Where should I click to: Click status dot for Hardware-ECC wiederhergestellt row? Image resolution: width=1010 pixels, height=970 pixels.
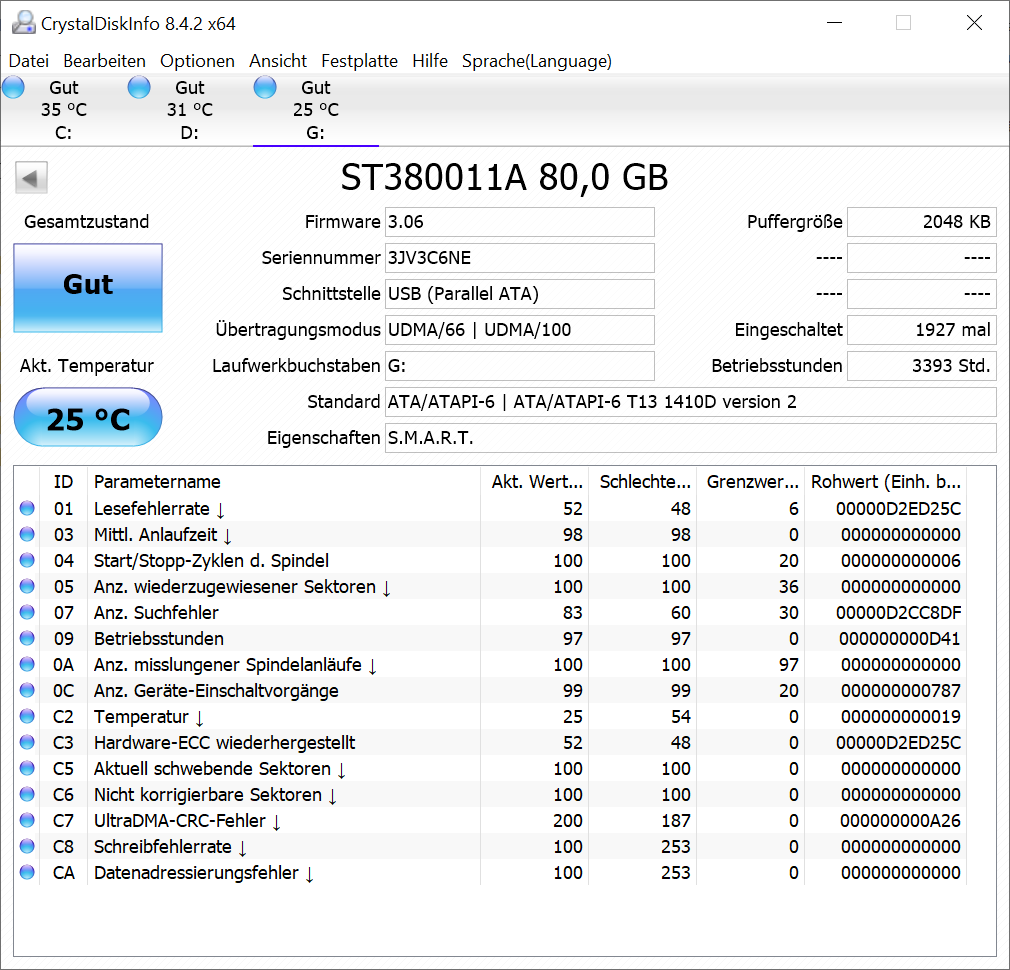pyautogui.click(x=27, y=742)
